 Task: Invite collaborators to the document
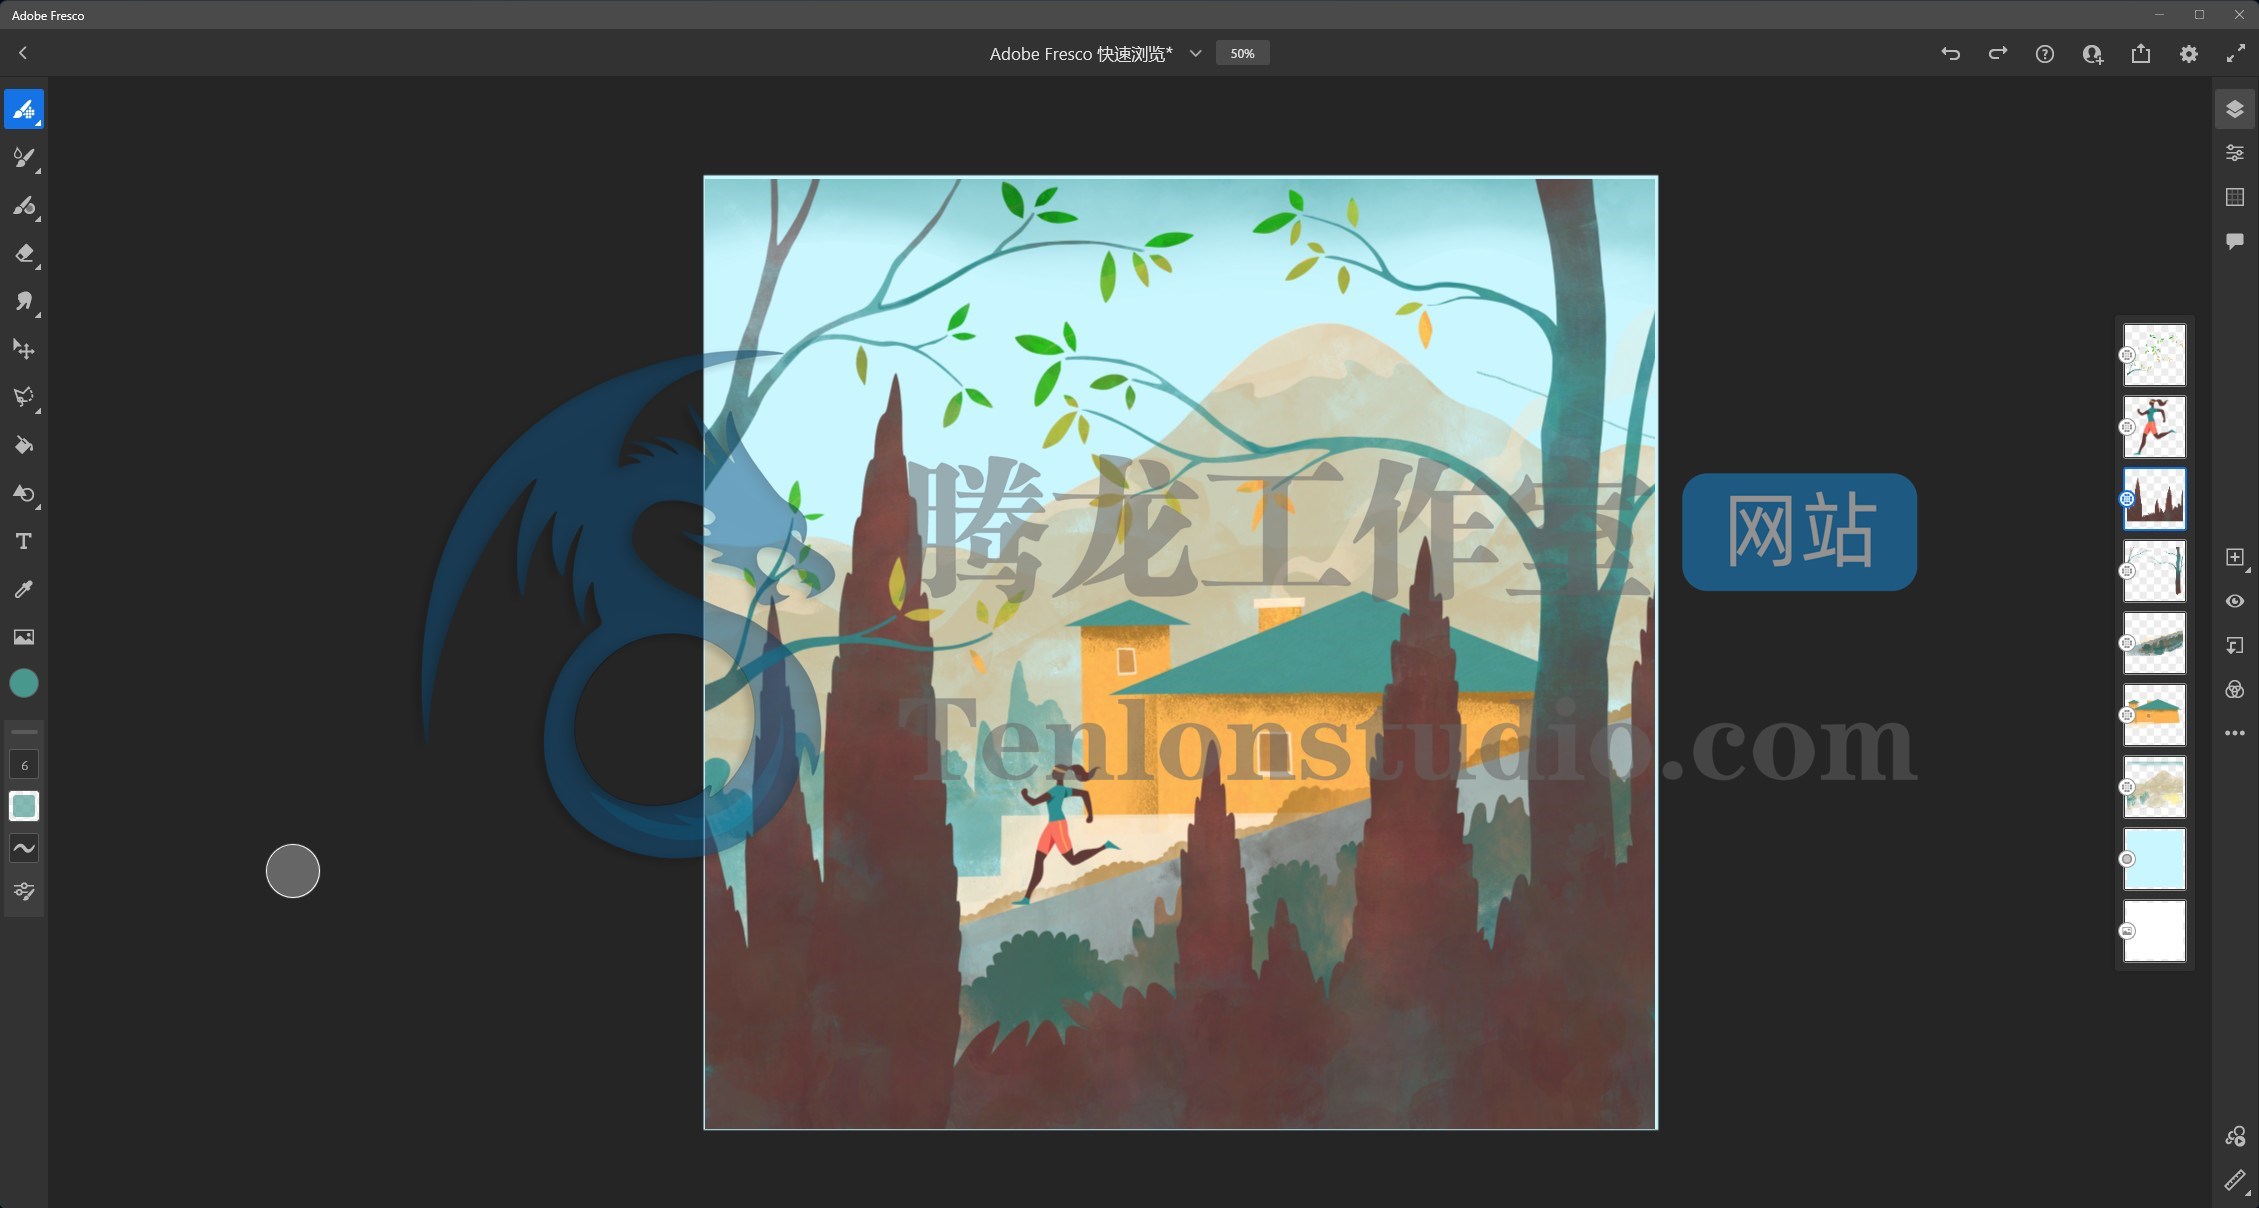(x=2093, y=54)
